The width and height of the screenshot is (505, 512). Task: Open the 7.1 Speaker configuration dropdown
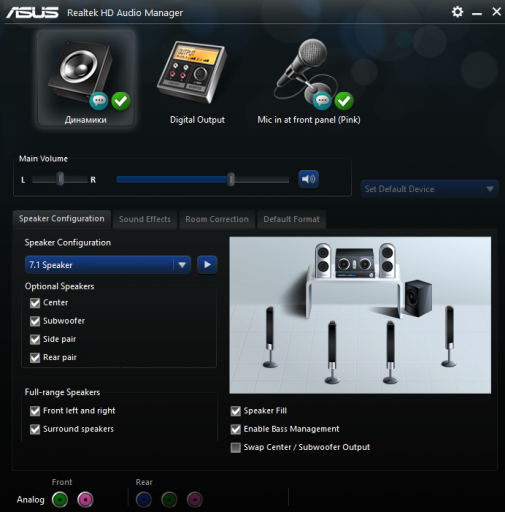pos(108,265)
